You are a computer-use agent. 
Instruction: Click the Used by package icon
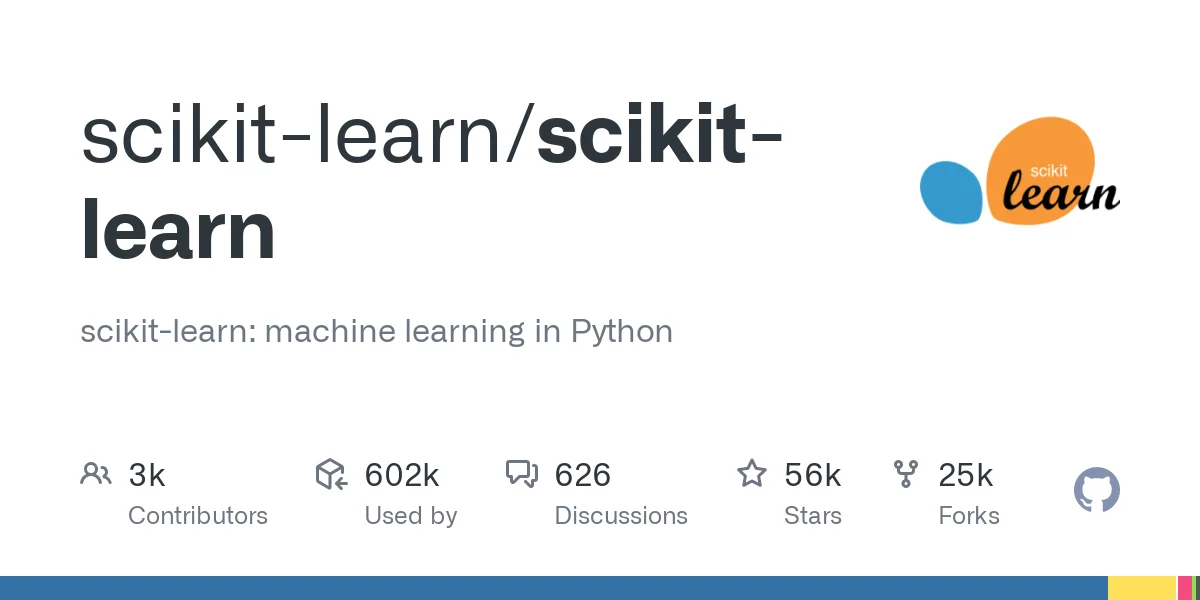pos(331,474)
